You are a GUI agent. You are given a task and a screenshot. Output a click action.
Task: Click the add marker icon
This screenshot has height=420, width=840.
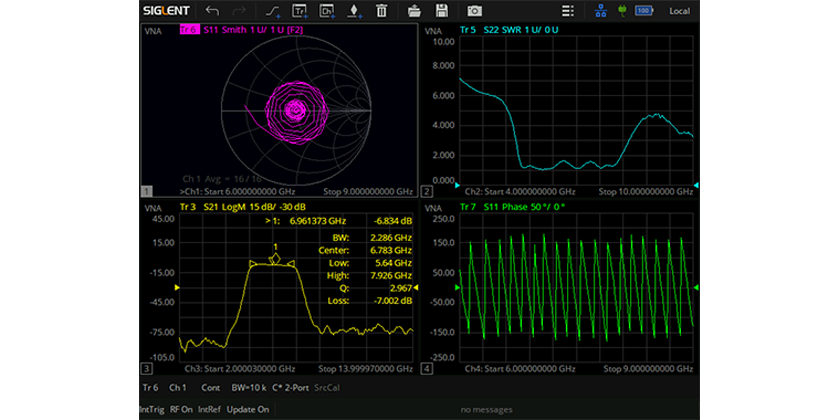coord(353,11)
